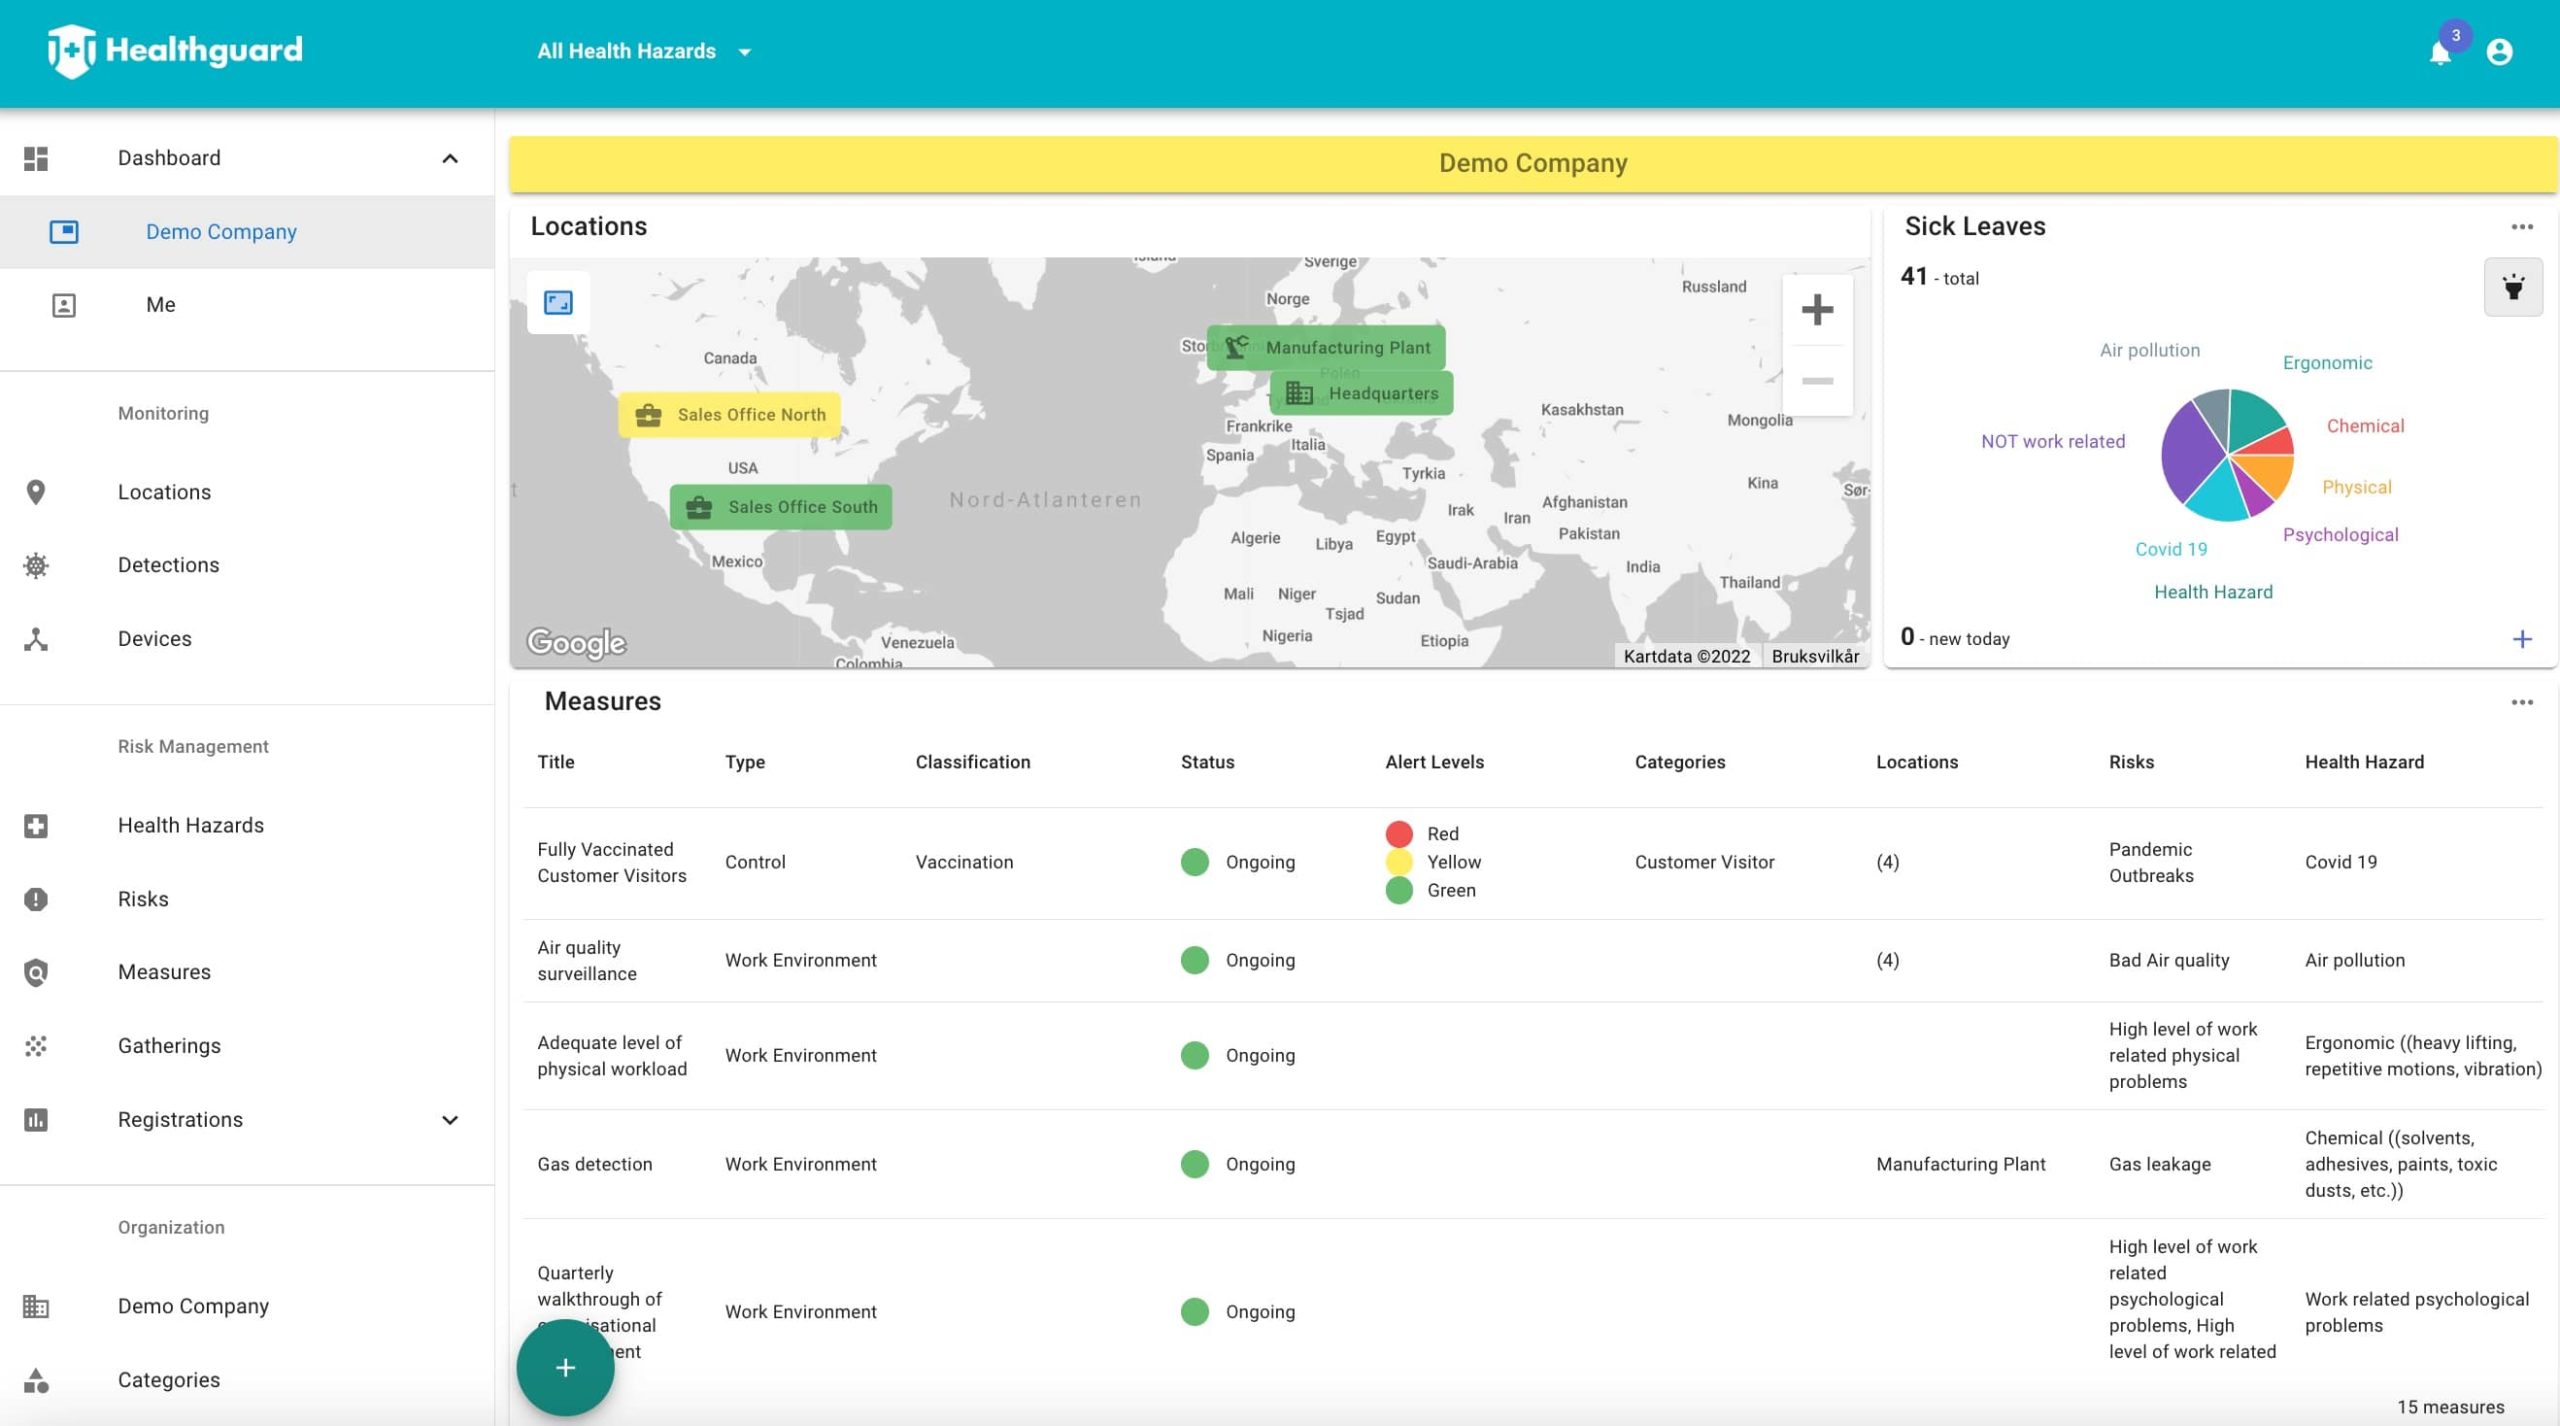This screenshot has width=2560, height=1426.
Task: Click the Google logo on the map
Action: point(577,642)
